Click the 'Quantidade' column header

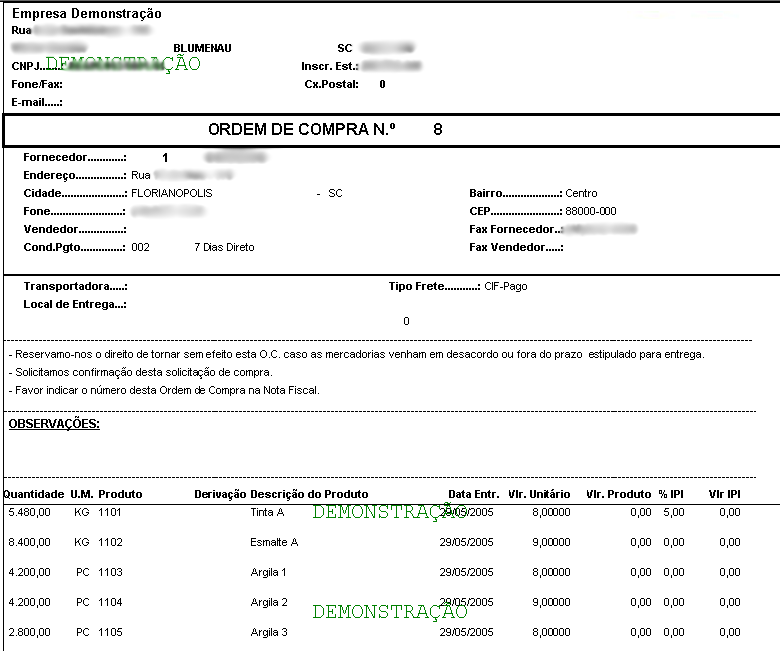click(x=34, y=494)
